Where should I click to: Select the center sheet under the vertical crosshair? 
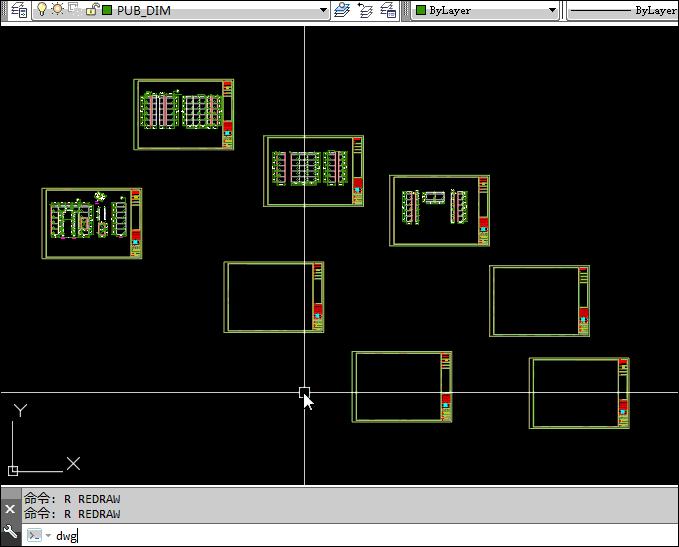click(314, 171)
